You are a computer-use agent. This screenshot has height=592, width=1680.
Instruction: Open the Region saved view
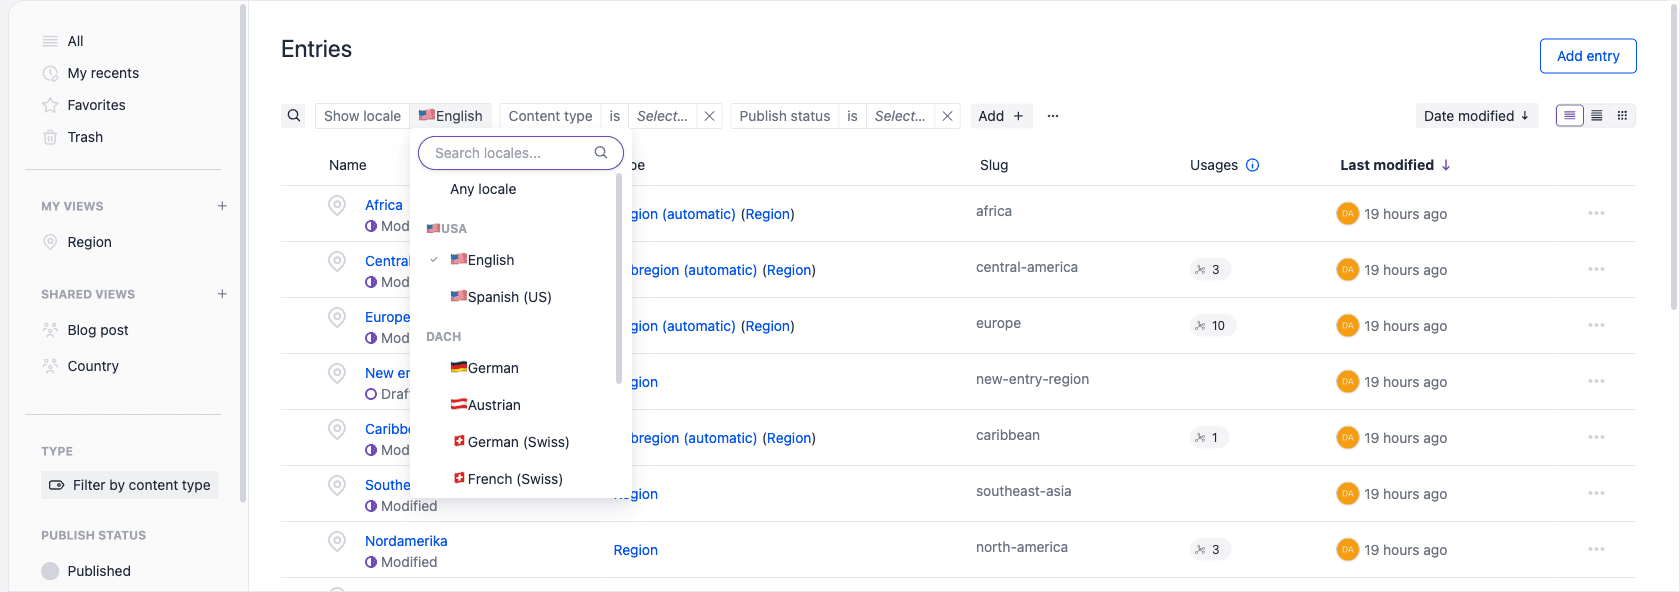click(89, 242)
